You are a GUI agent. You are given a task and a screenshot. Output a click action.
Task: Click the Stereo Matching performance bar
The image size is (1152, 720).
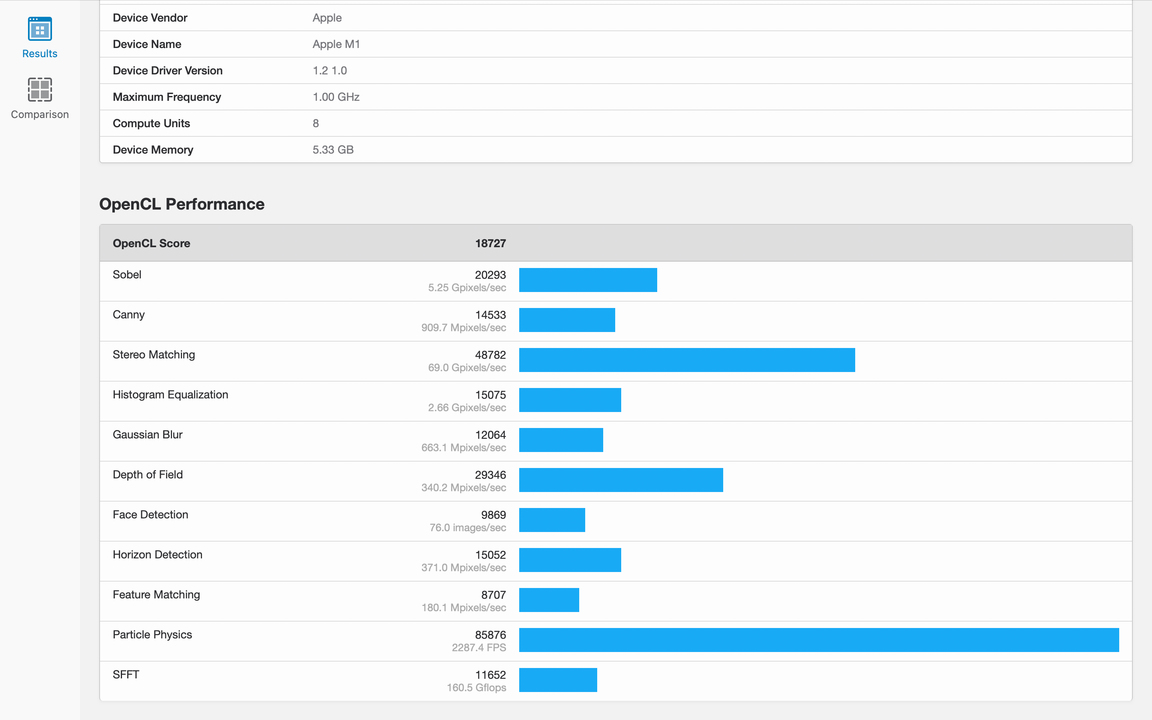click(x=686, y=360)
